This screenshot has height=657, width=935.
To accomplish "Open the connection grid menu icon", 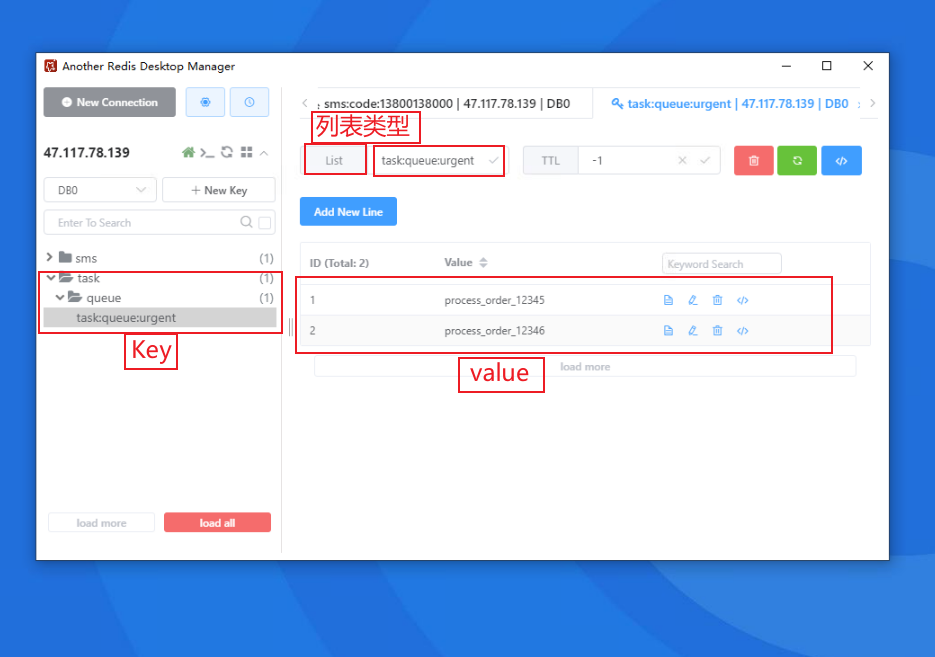I will (x=246, y=153).
